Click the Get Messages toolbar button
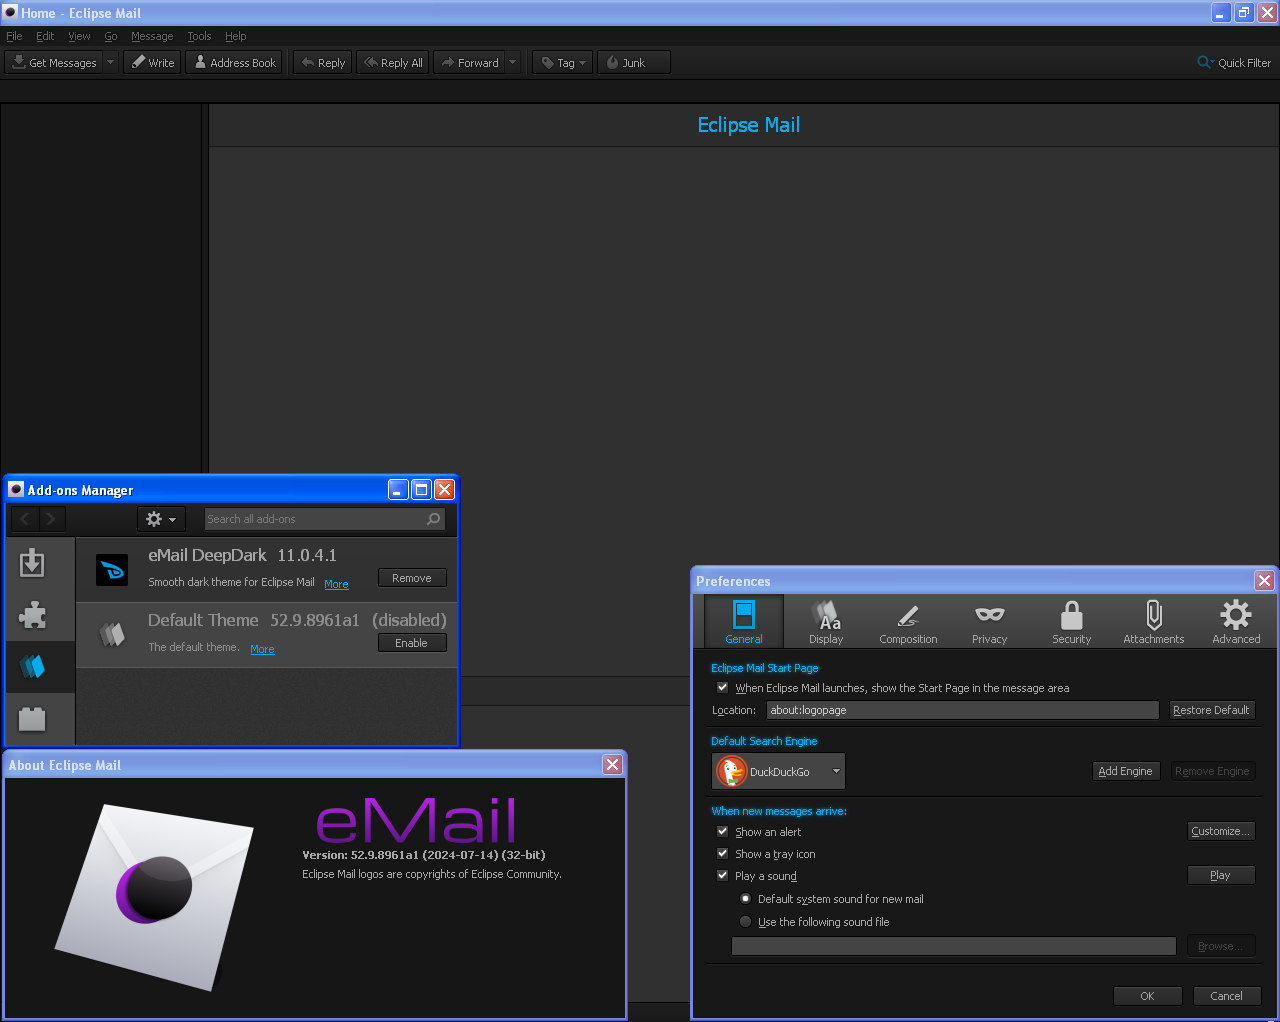The image size is (1280, 1022). click(x=54, y=62)
